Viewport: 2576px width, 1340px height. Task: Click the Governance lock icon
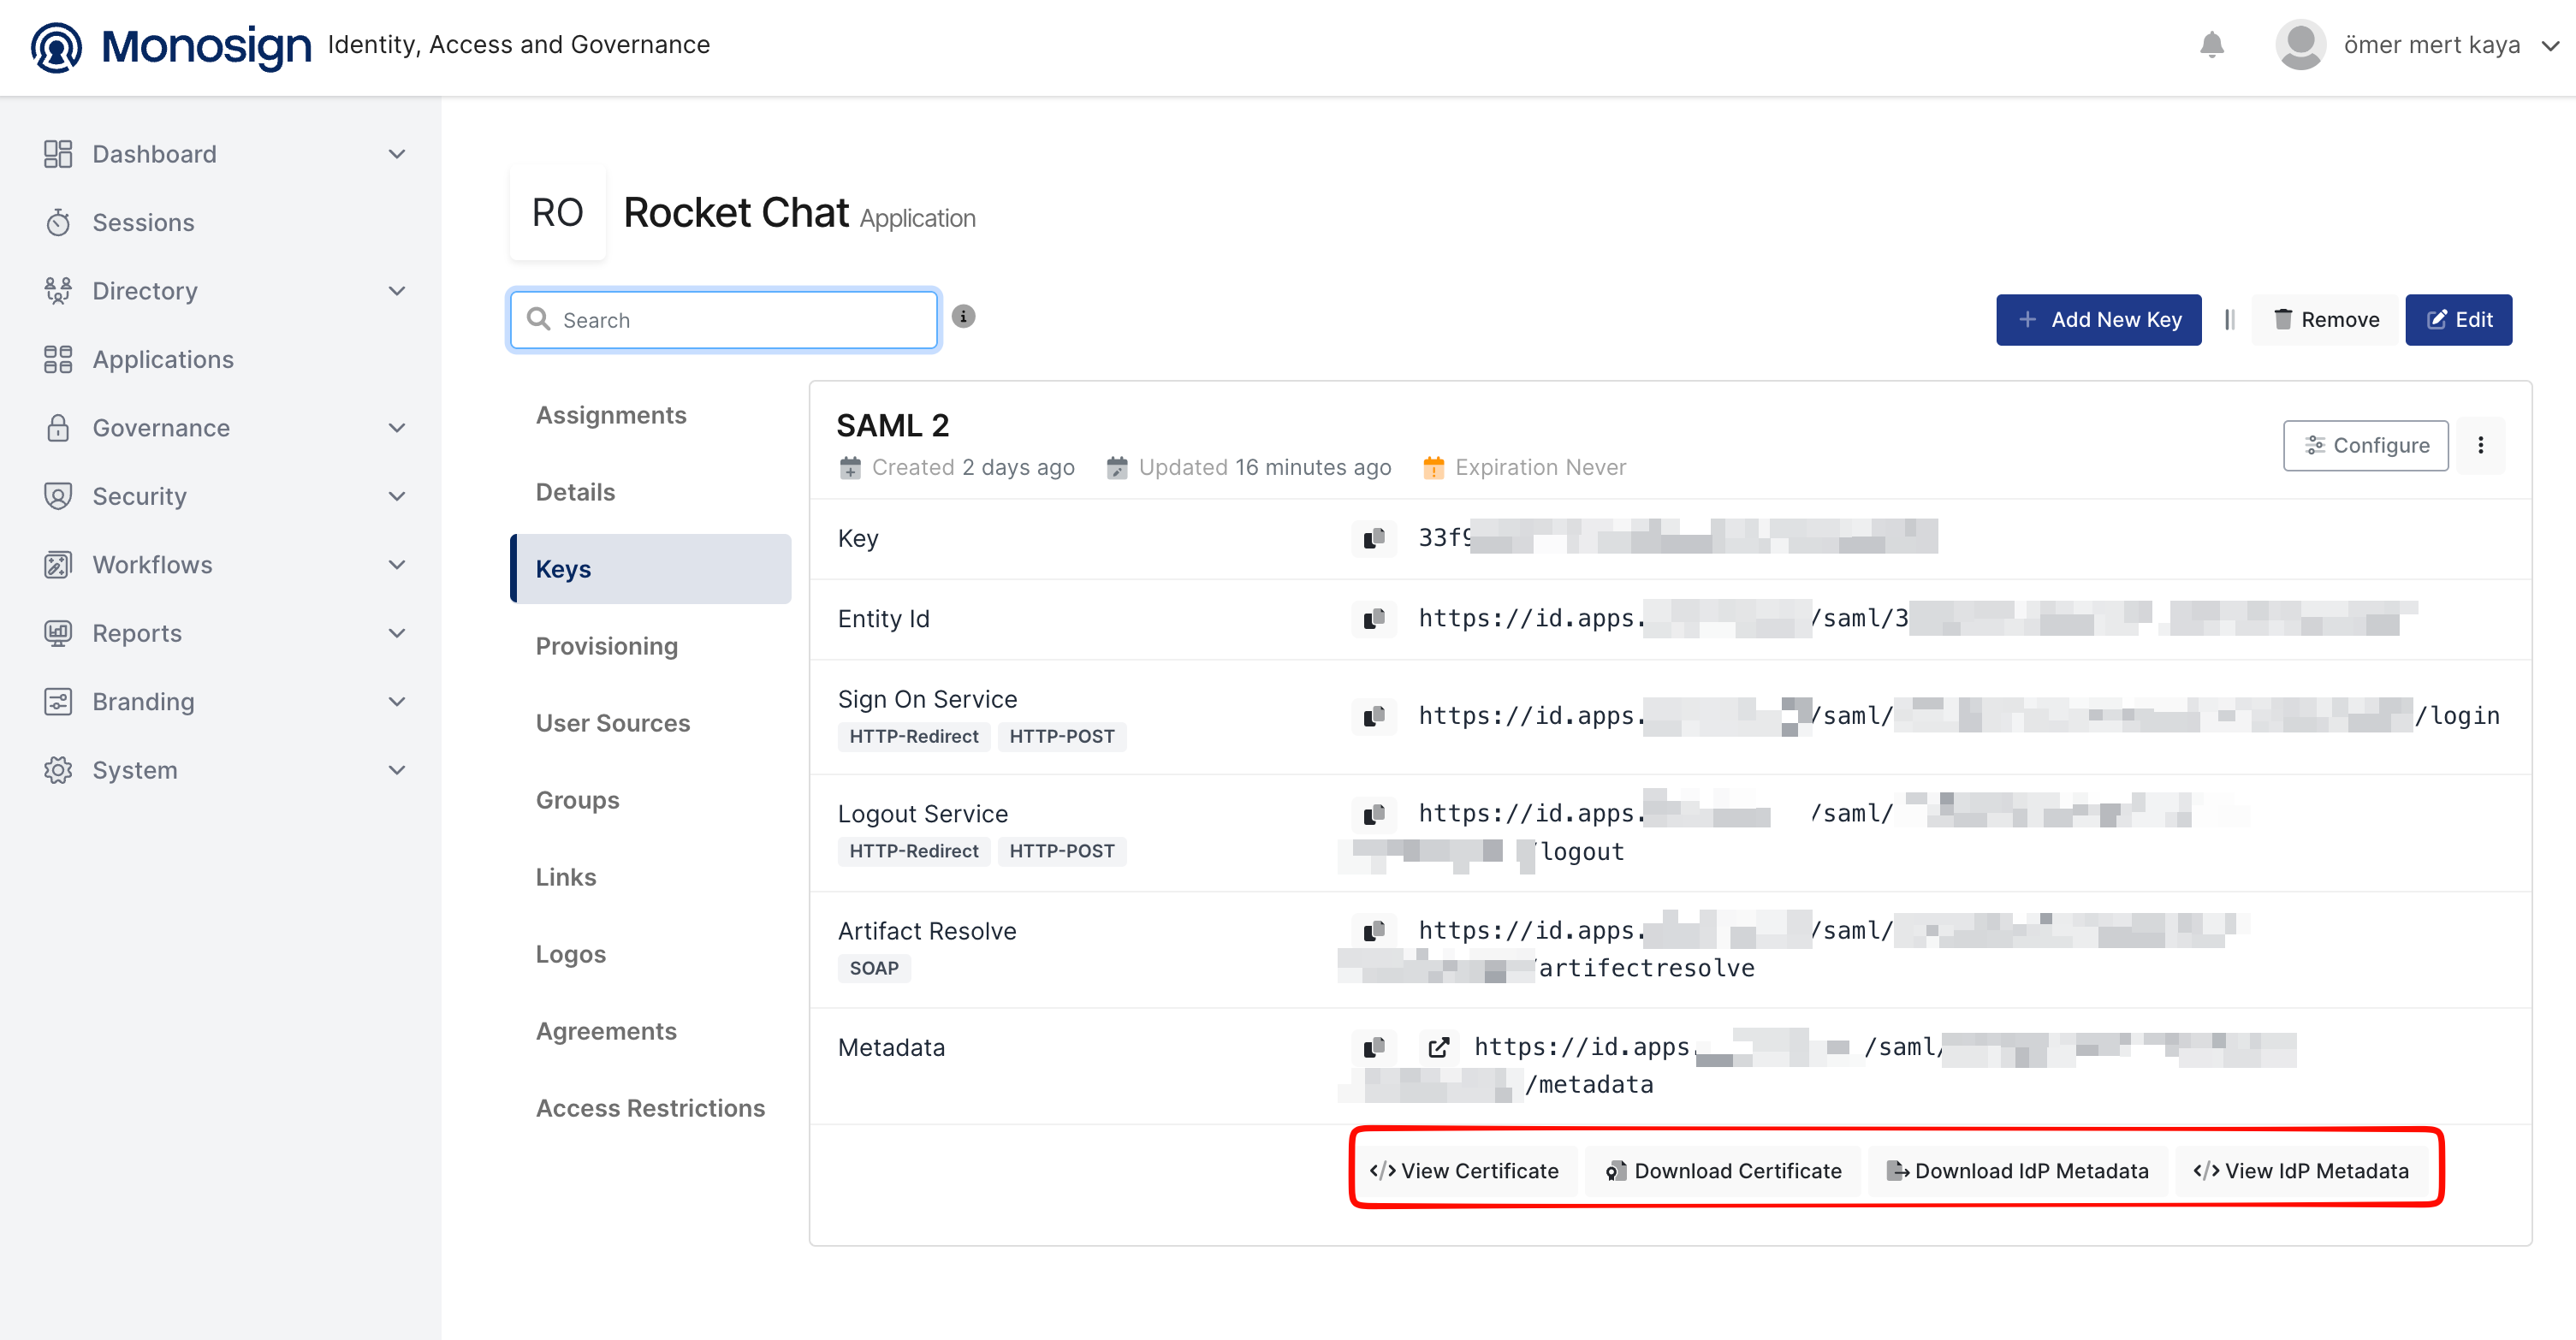tap(58, 428)
